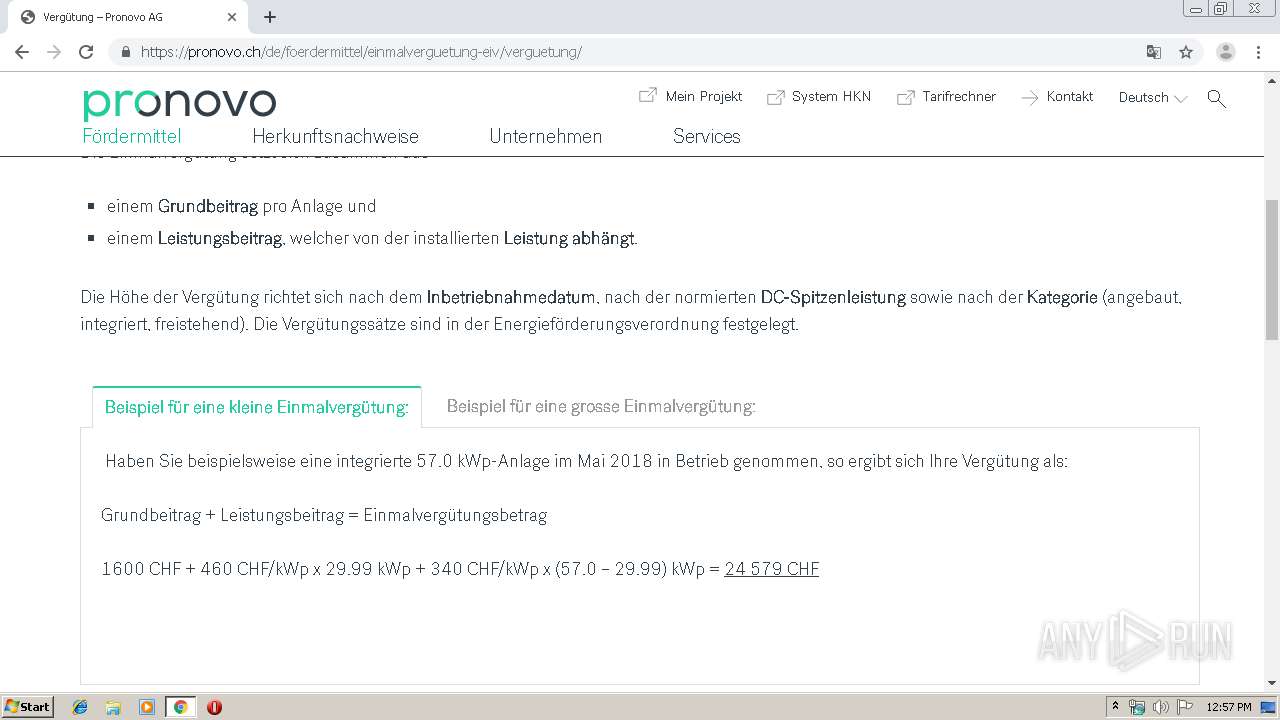Viewport: 1280px width, 720px height.
Task: Go back using the browser back arrow
Action: tap(22, 52)
